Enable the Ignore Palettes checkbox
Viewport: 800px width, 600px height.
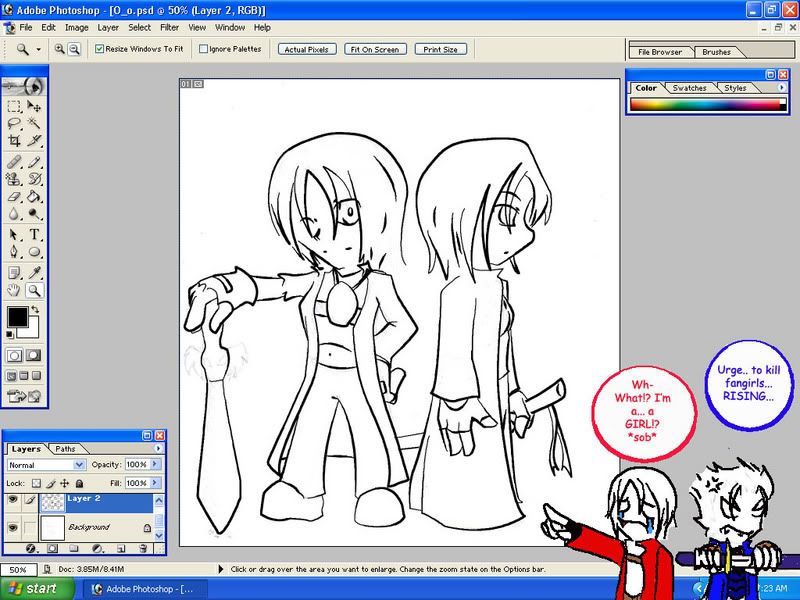click(x=204, y=48)
